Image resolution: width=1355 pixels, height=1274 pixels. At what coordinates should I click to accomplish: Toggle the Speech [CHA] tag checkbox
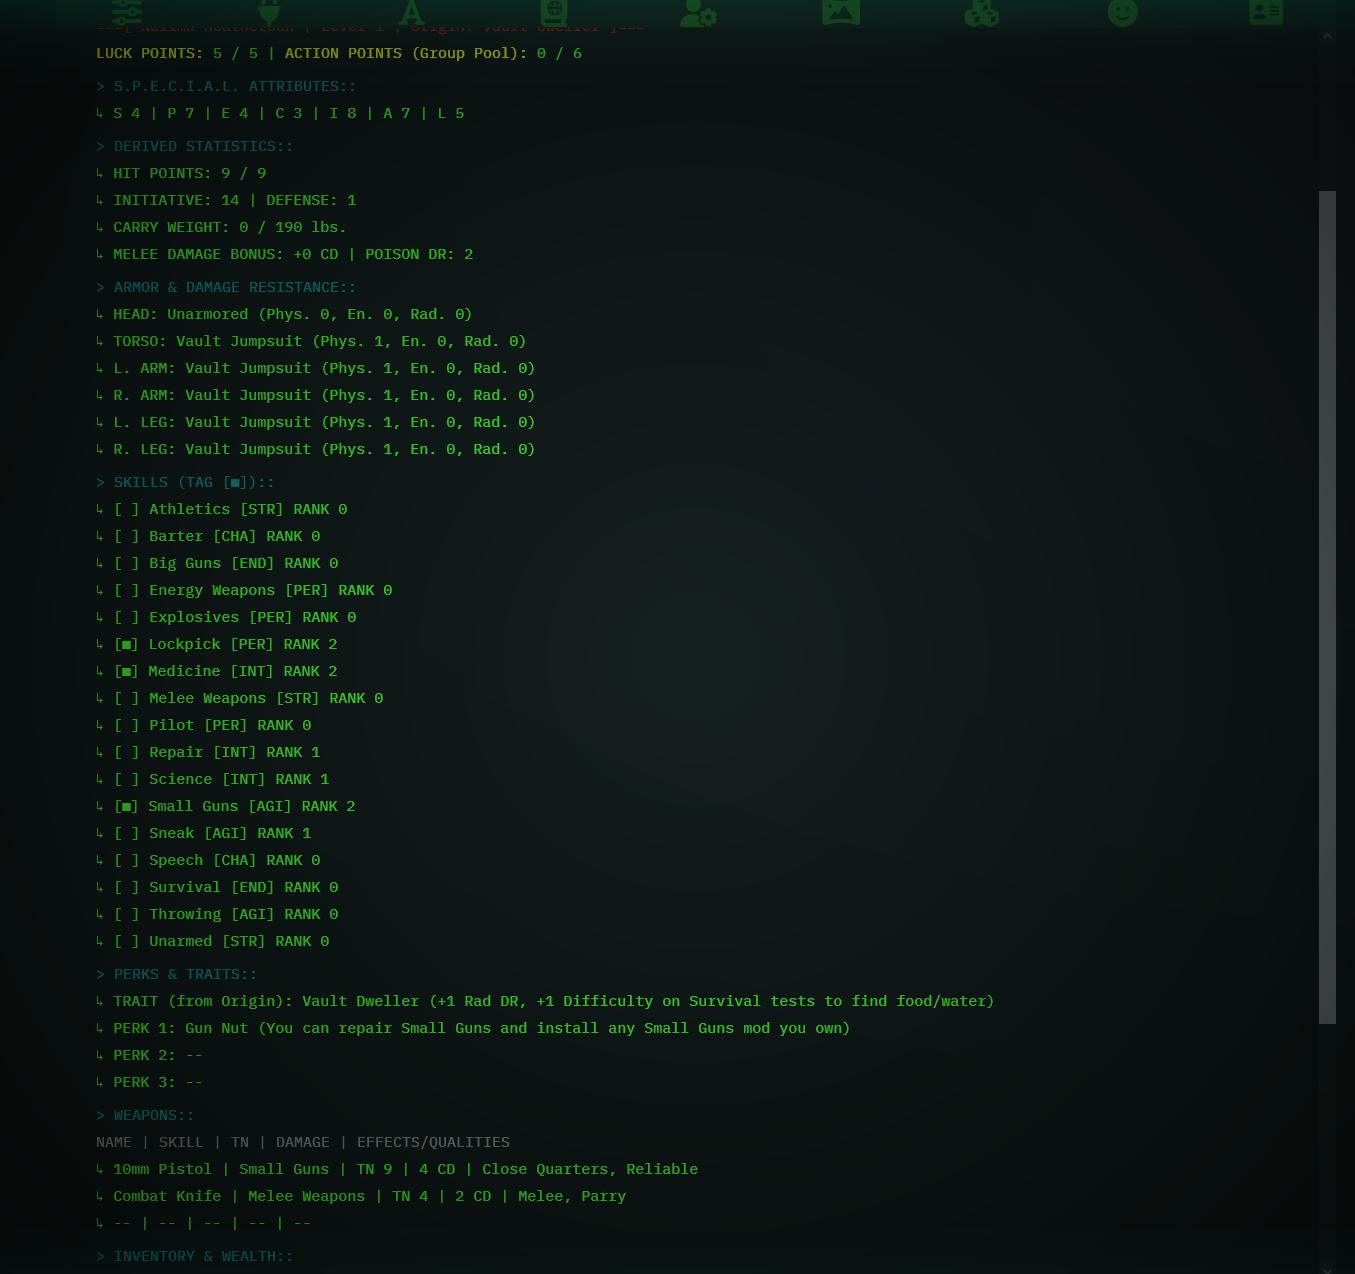(127, 860)
